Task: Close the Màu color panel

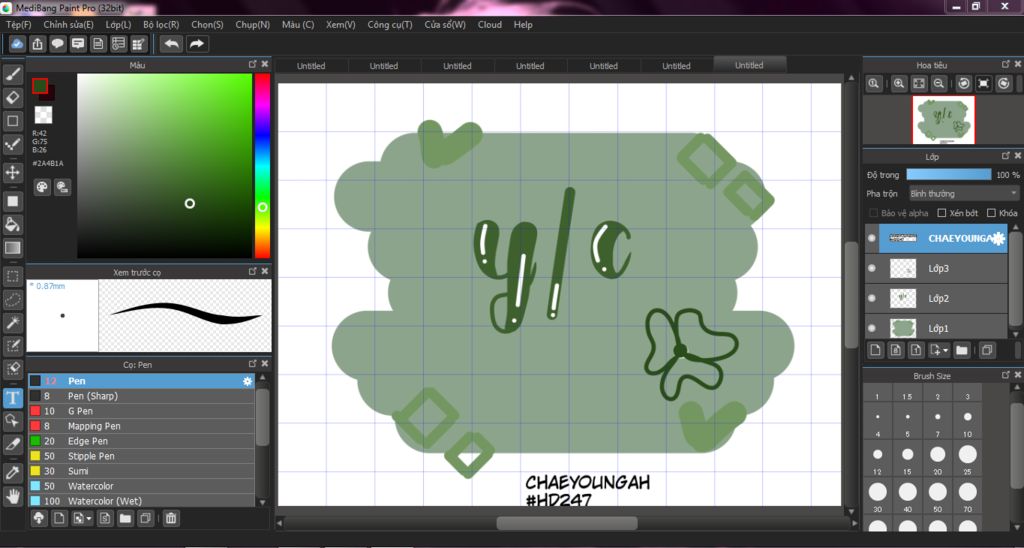Action: 264,65
